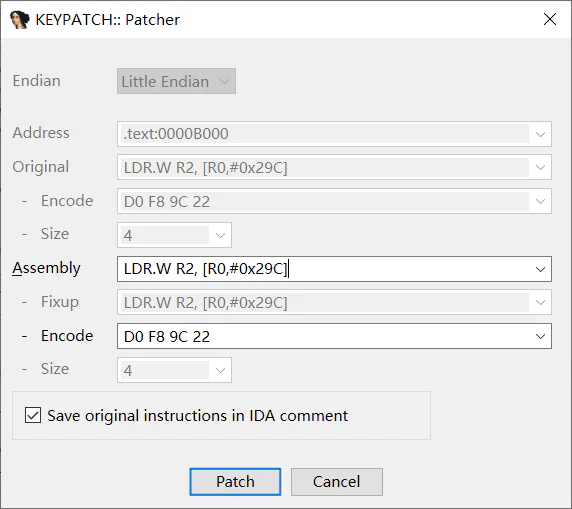This screenshot has width=572, height=509.
Task: Click into the new Encode bytes field
Action: click(x=324, y=336)
